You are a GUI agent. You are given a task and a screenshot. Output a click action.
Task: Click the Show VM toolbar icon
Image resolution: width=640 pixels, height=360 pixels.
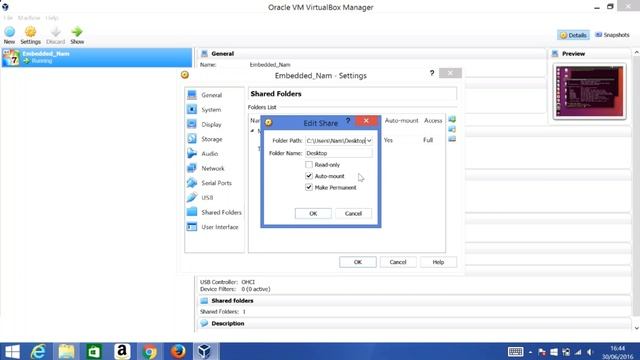[77, 35]
